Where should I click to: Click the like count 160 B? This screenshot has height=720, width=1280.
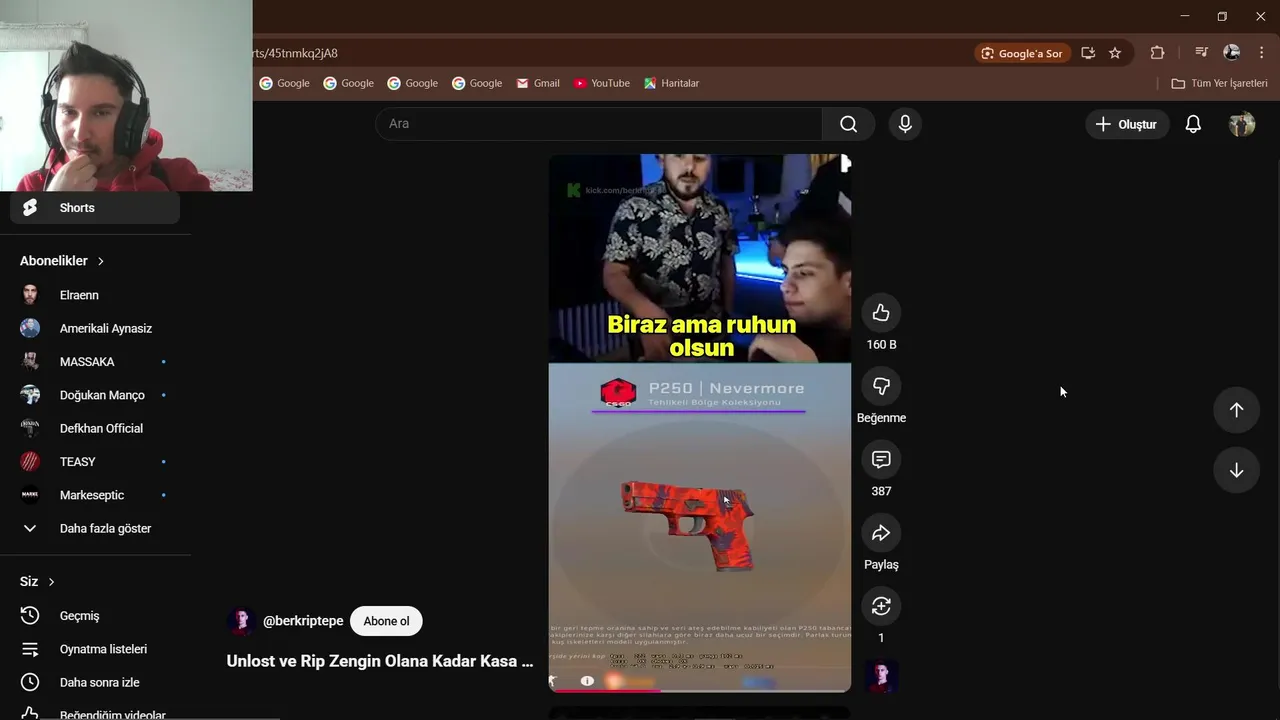click(881, 344)
